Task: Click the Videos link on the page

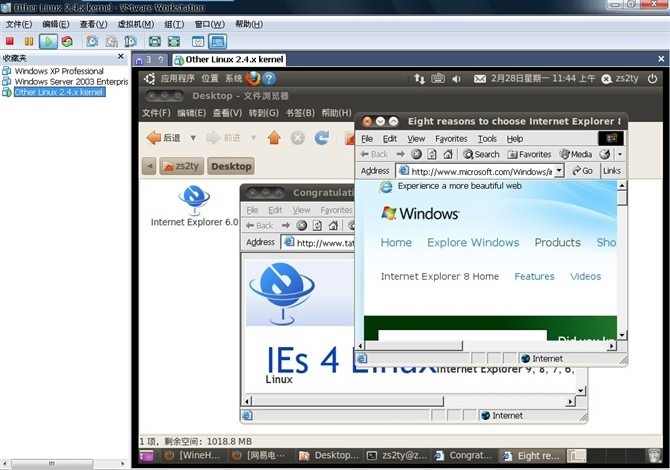Action: (x=585, y=276)
